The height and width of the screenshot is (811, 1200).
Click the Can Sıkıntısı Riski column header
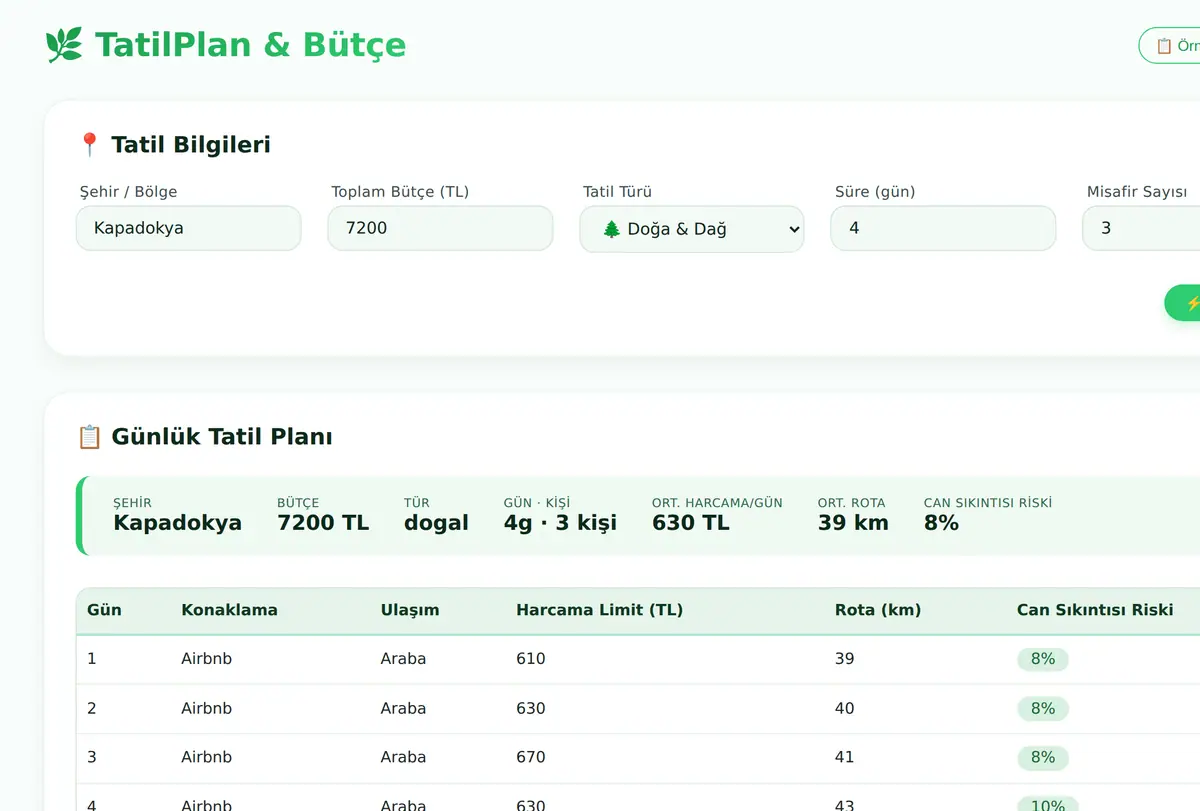tap(1095, 610)
